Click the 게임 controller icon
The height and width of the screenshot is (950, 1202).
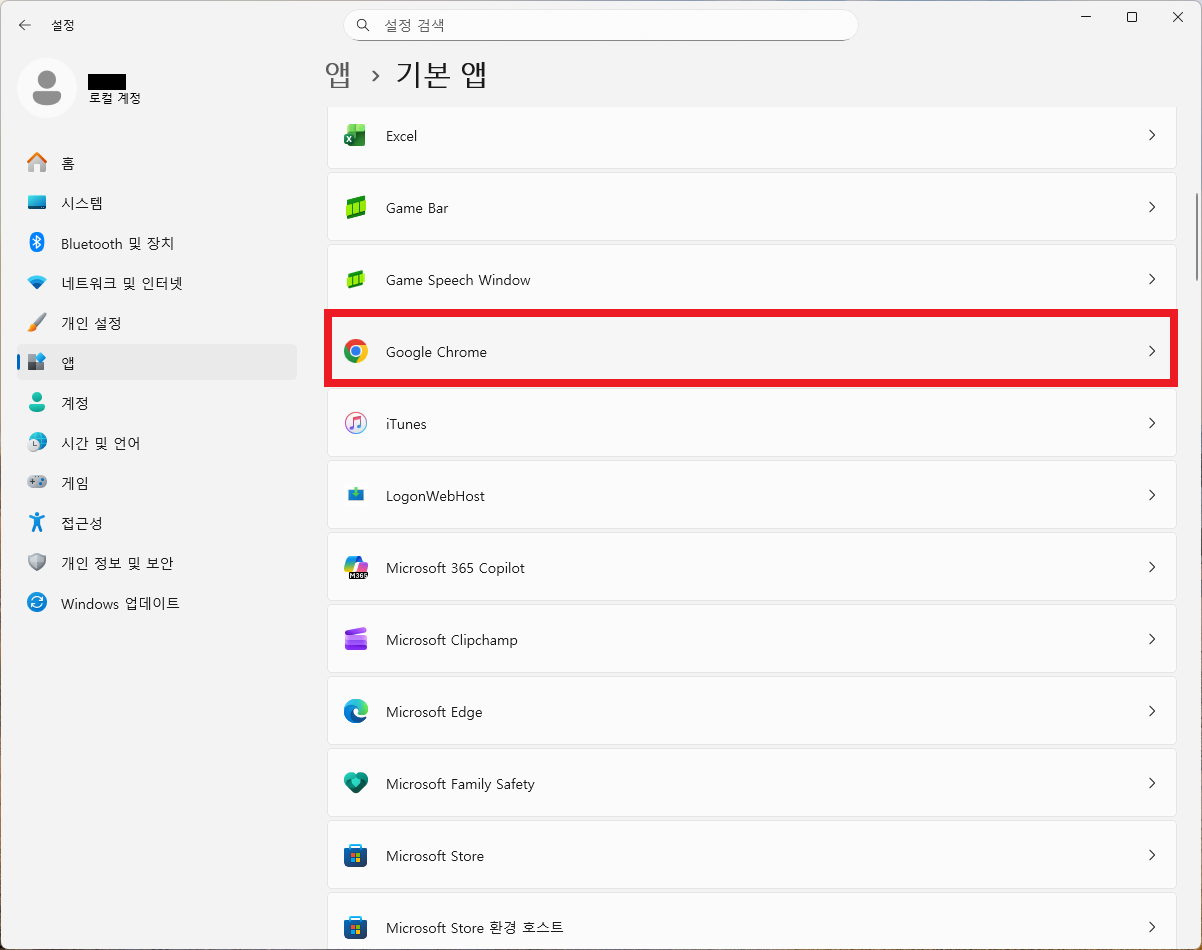point(37,482)
